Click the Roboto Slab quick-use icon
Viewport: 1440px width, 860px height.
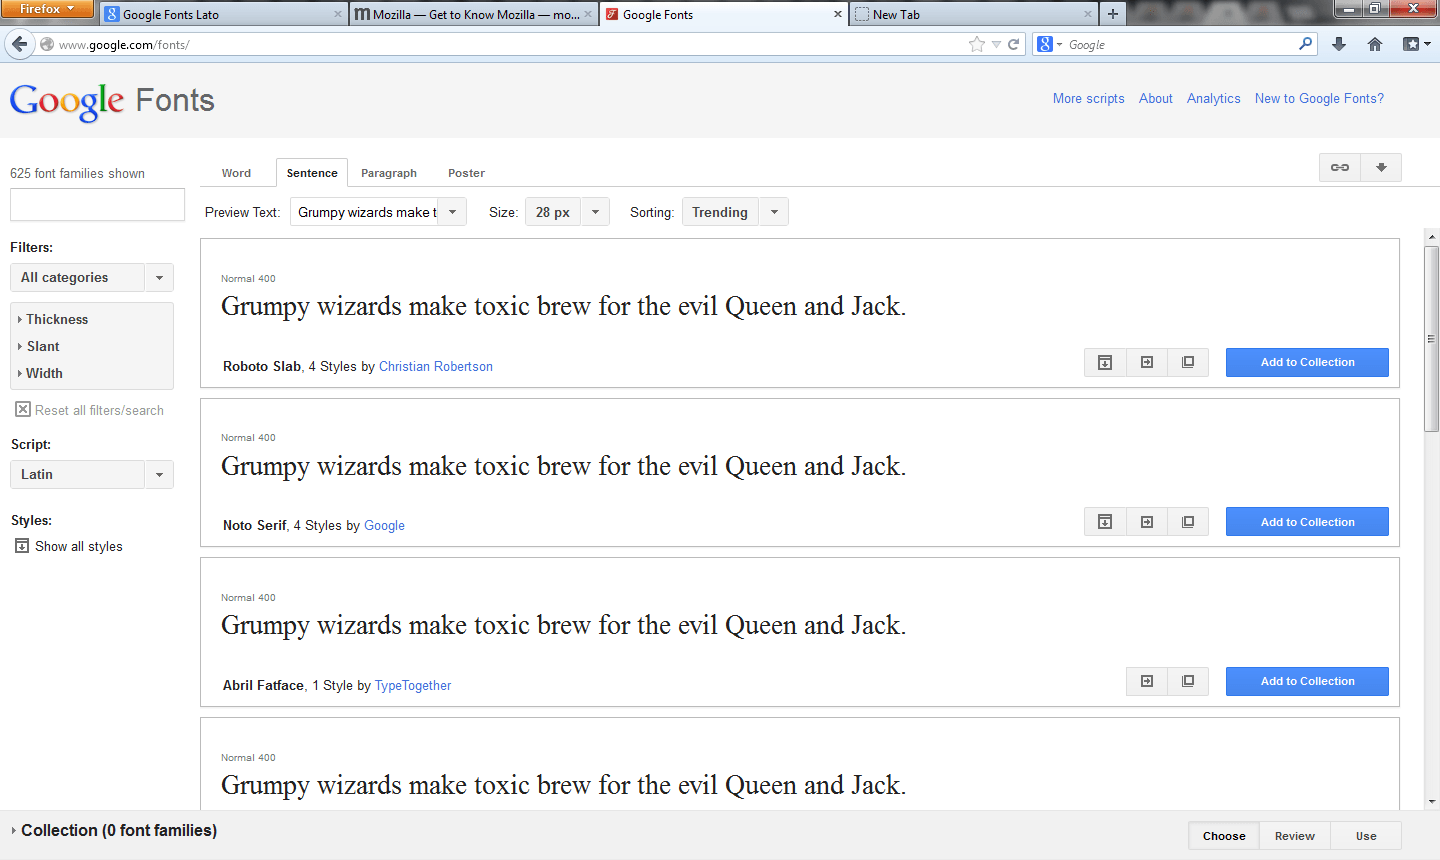tap(1147, 362)
